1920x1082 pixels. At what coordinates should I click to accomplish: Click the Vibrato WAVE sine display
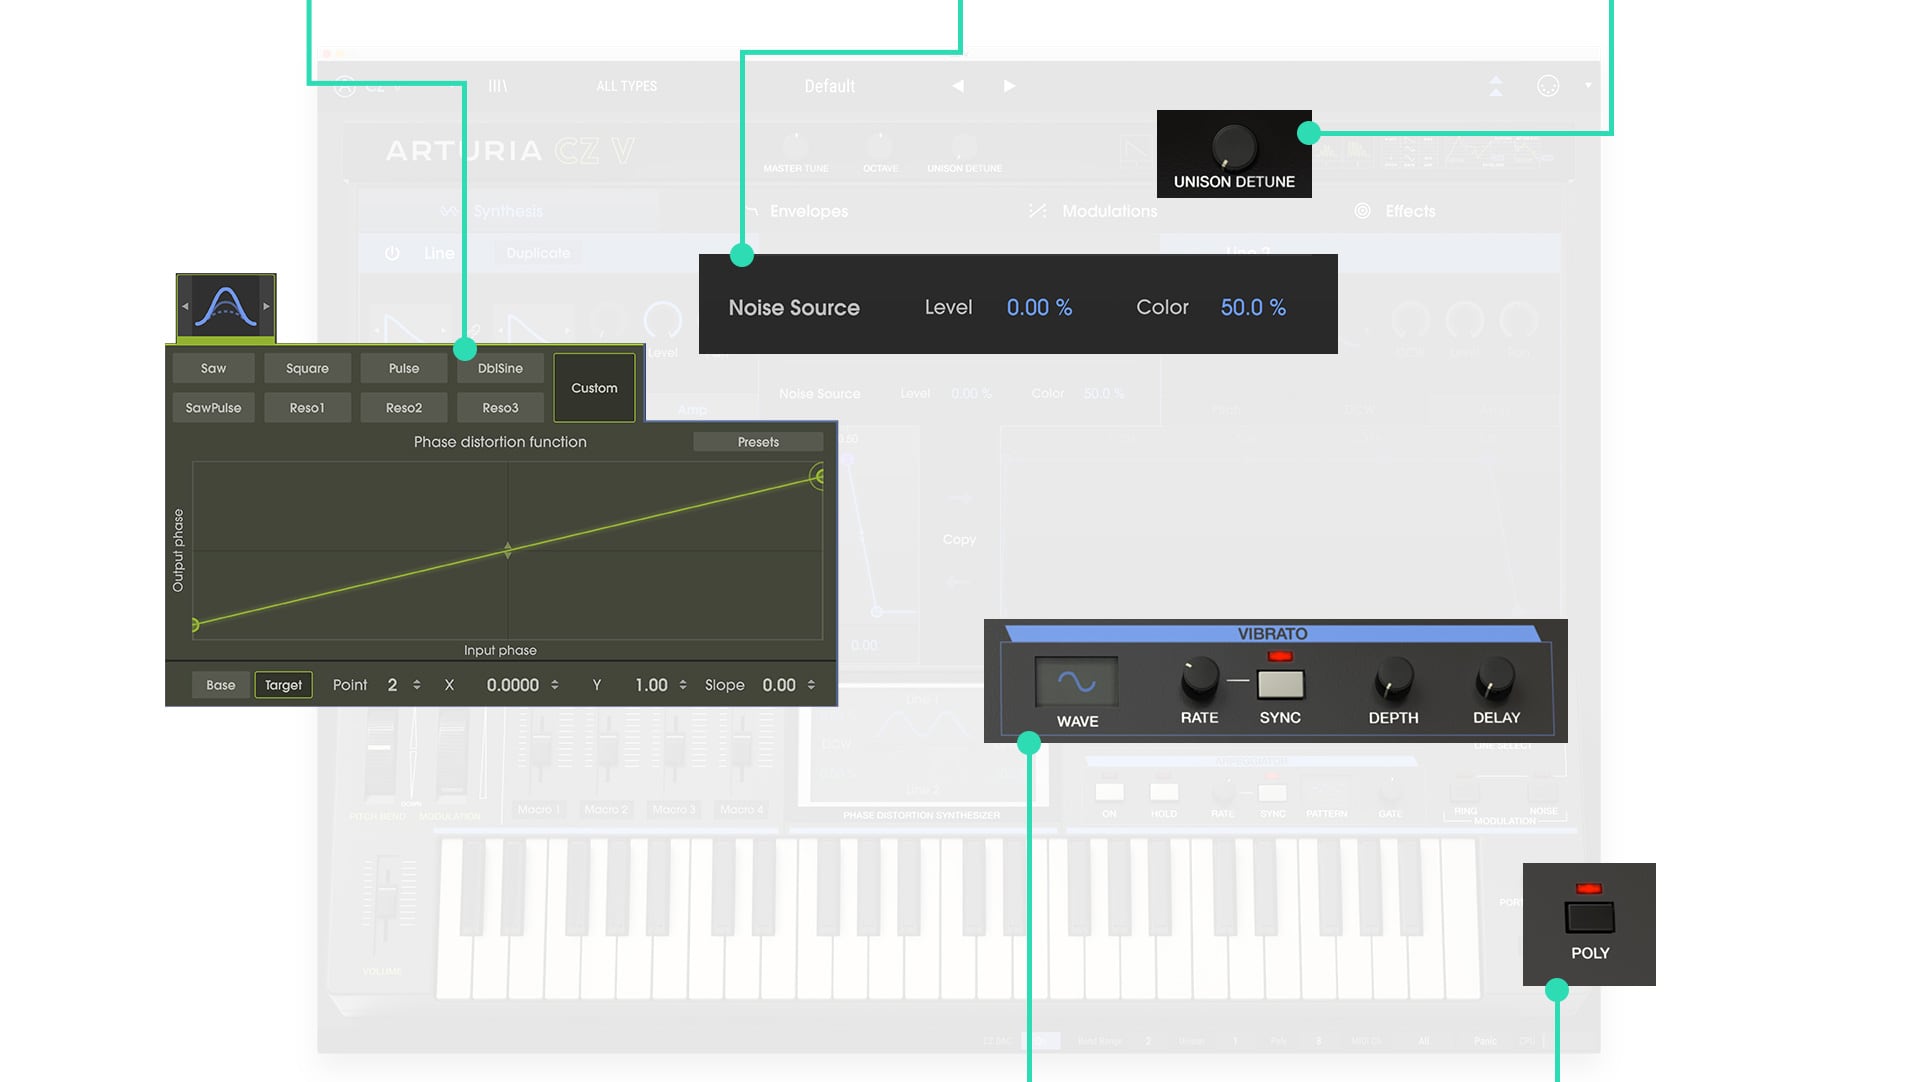pyautogui.click(x=1076, y=683)
